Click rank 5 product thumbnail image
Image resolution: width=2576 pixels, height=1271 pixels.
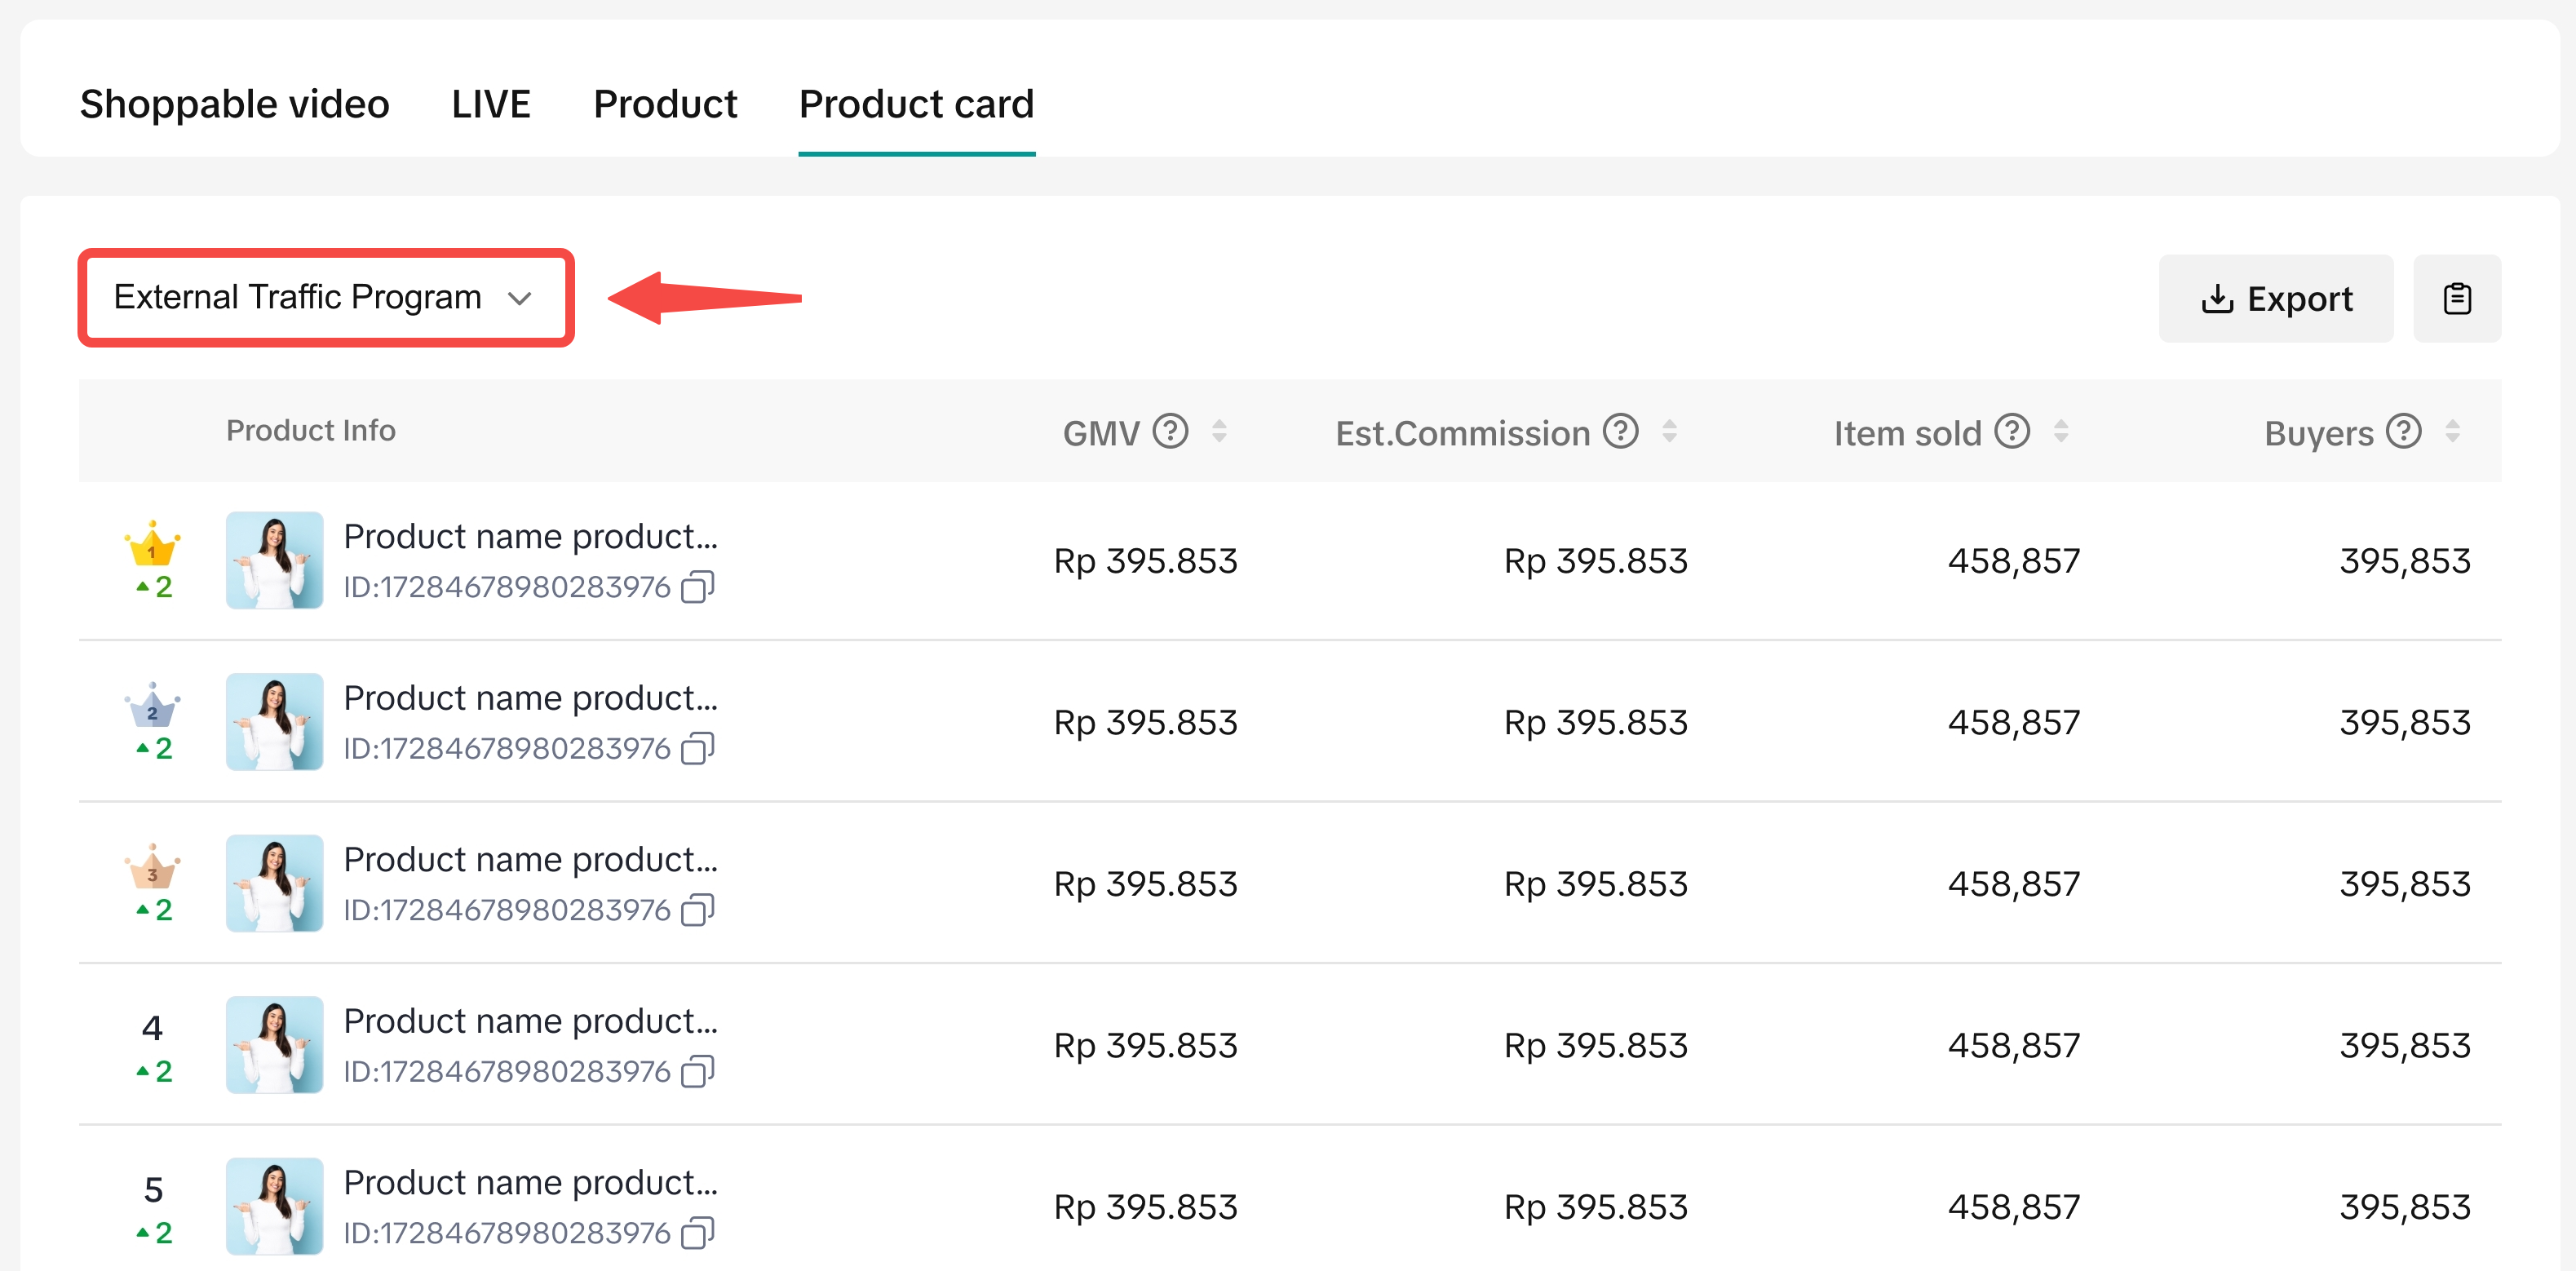(274, 1206)
